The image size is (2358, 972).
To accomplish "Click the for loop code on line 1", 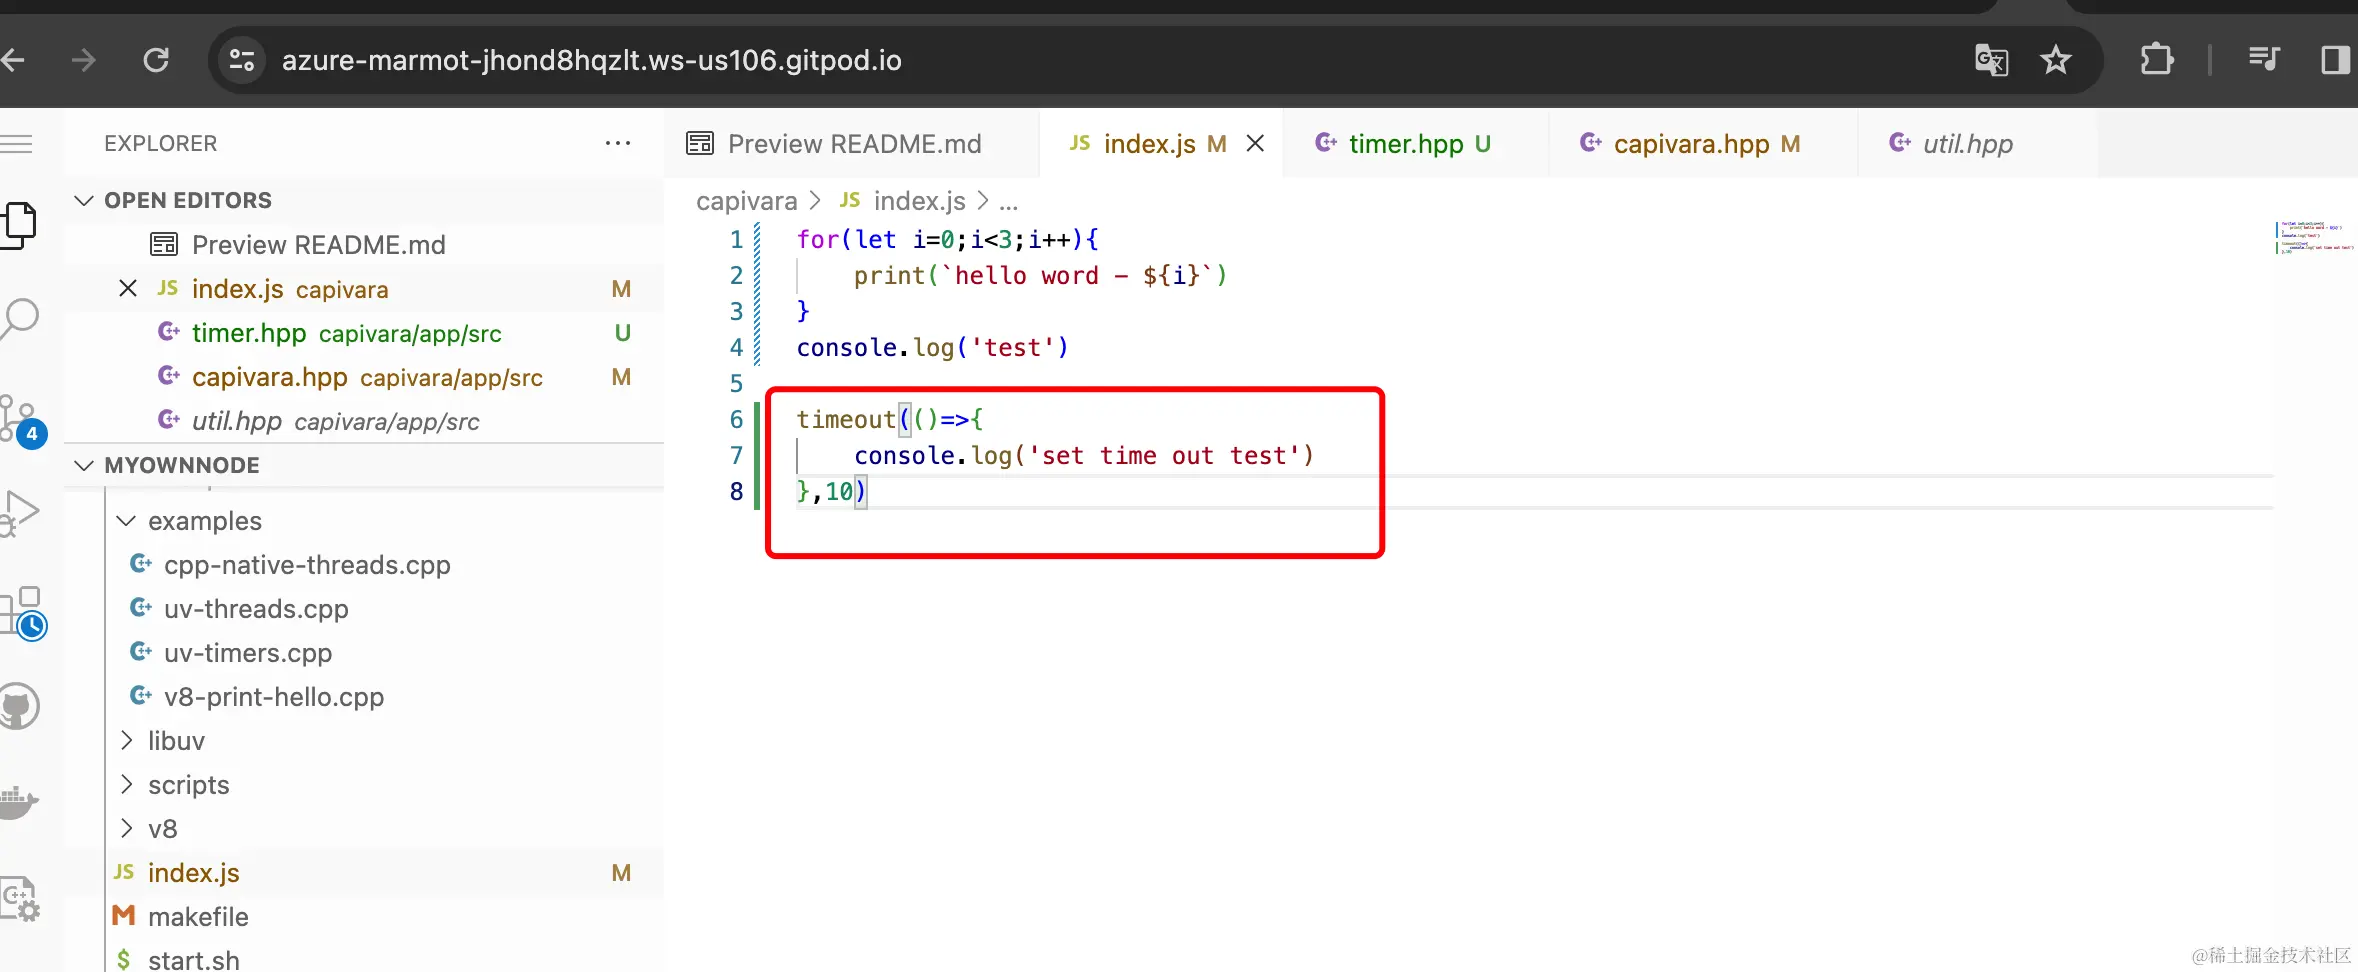I will pos(947,239).
